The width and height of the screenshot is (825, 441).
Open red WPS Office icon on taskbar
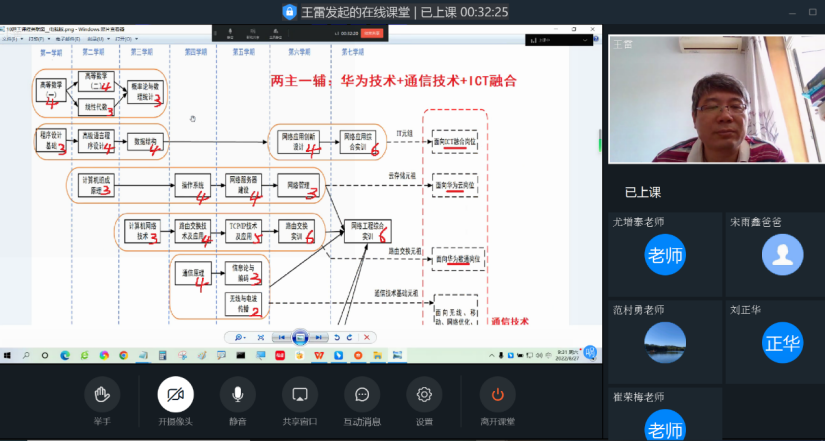pos(319,355)
